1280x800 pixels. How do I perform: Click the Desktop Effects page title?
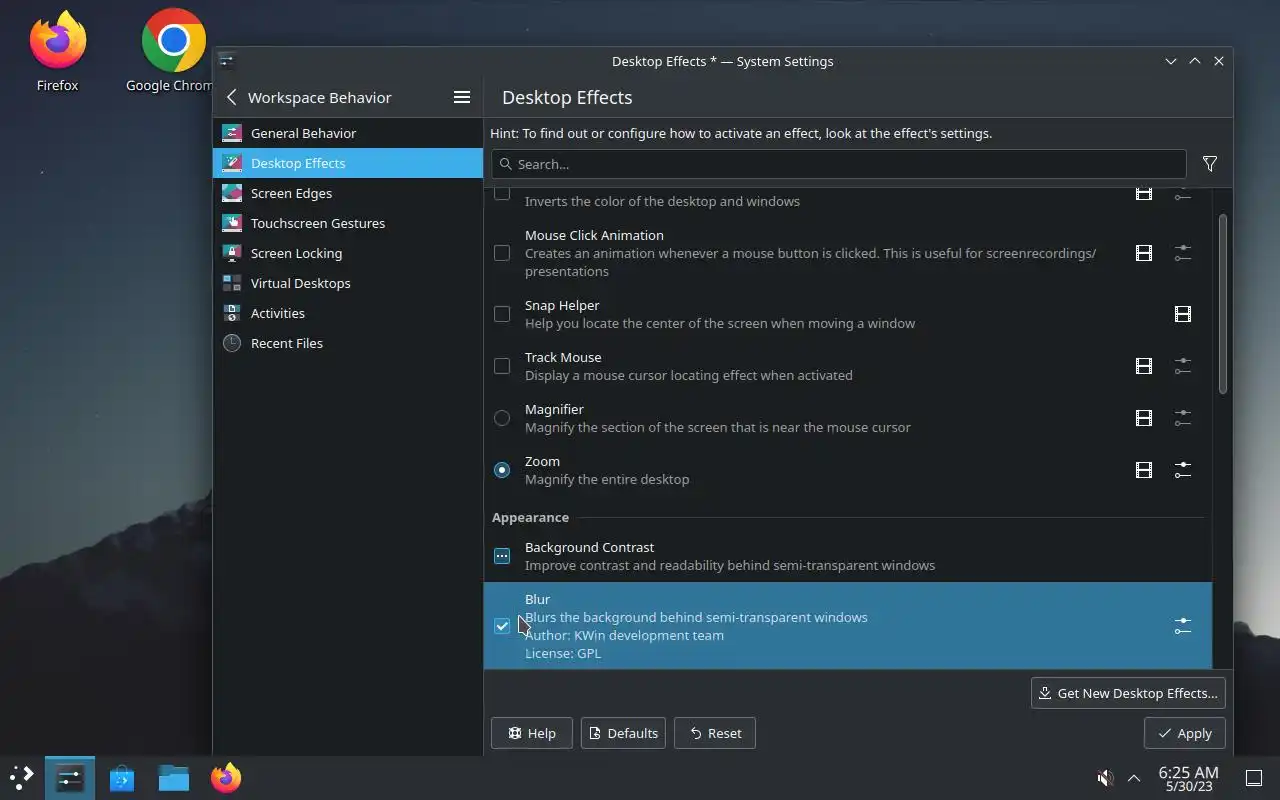pos(567,97)
